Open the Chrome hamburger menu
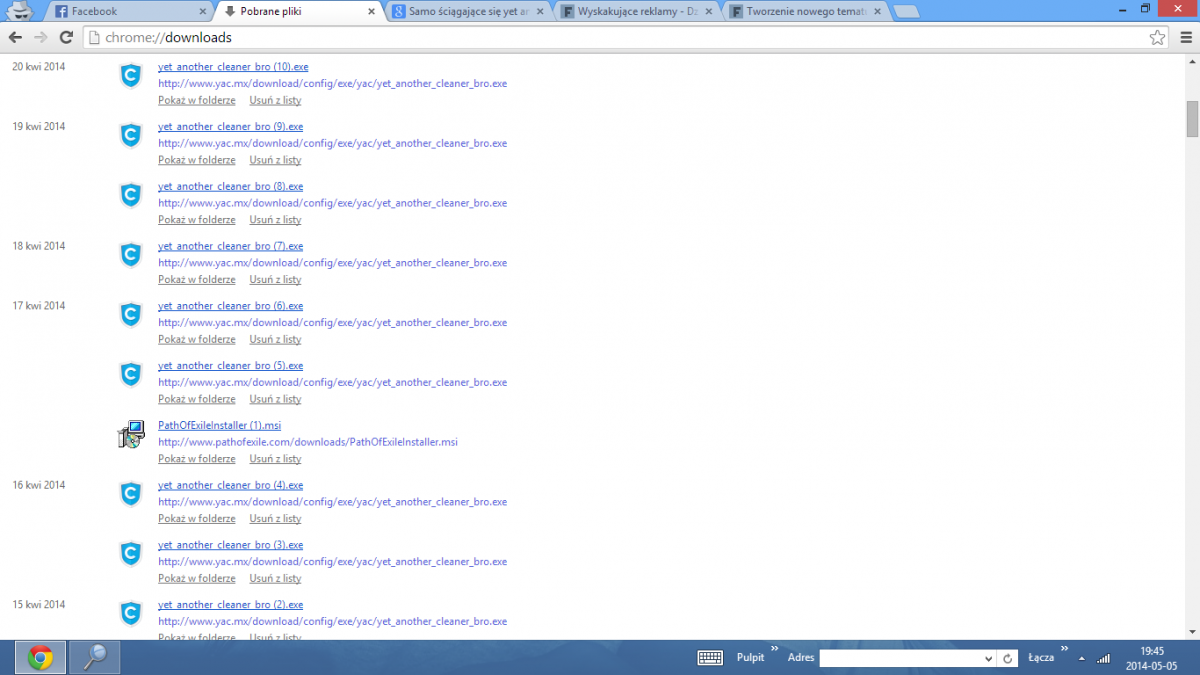 [1185, 37]
